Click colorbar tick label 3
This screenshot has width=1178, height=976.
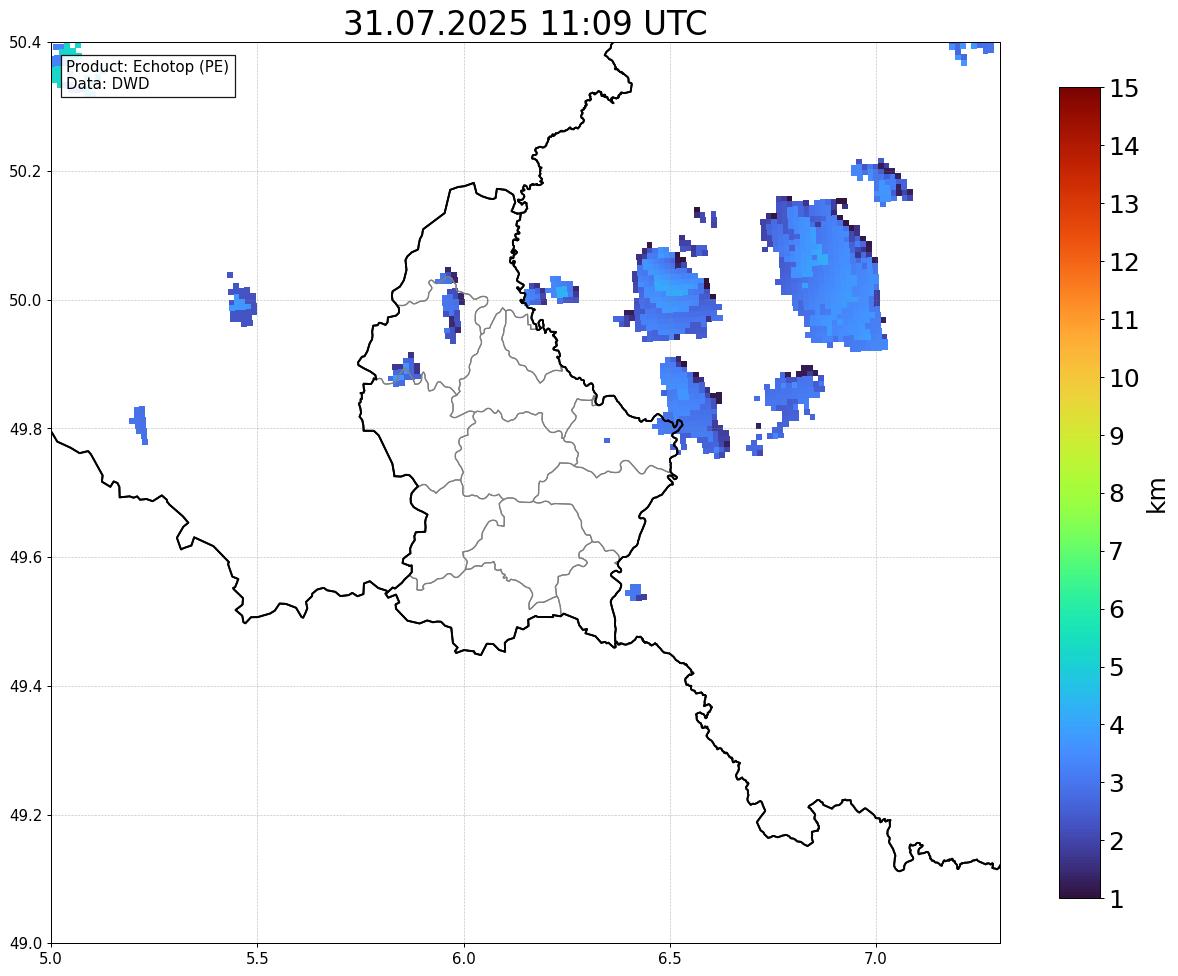pyautogui.click(x=1116, y=783)
